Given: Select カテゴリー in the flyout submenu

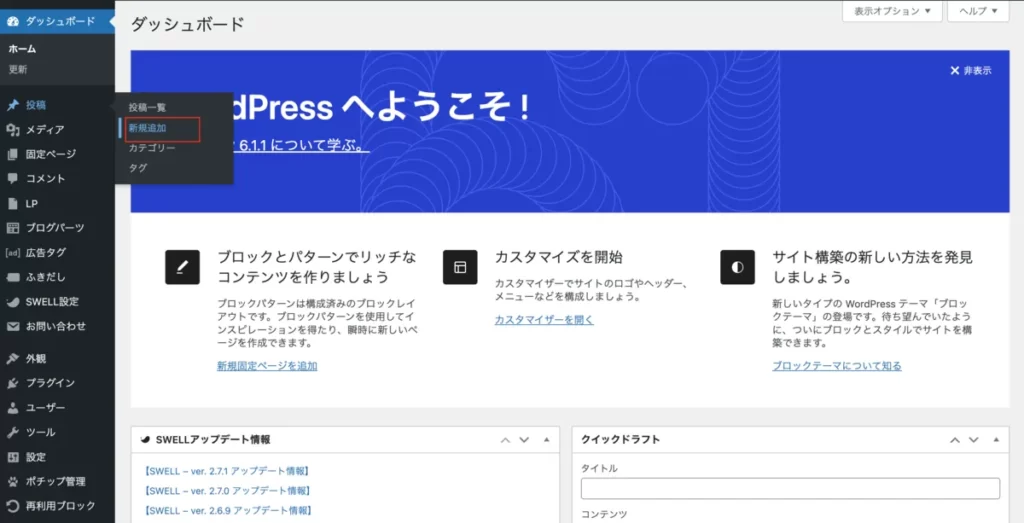Looking at the screenshot, I should click(152, 148).
